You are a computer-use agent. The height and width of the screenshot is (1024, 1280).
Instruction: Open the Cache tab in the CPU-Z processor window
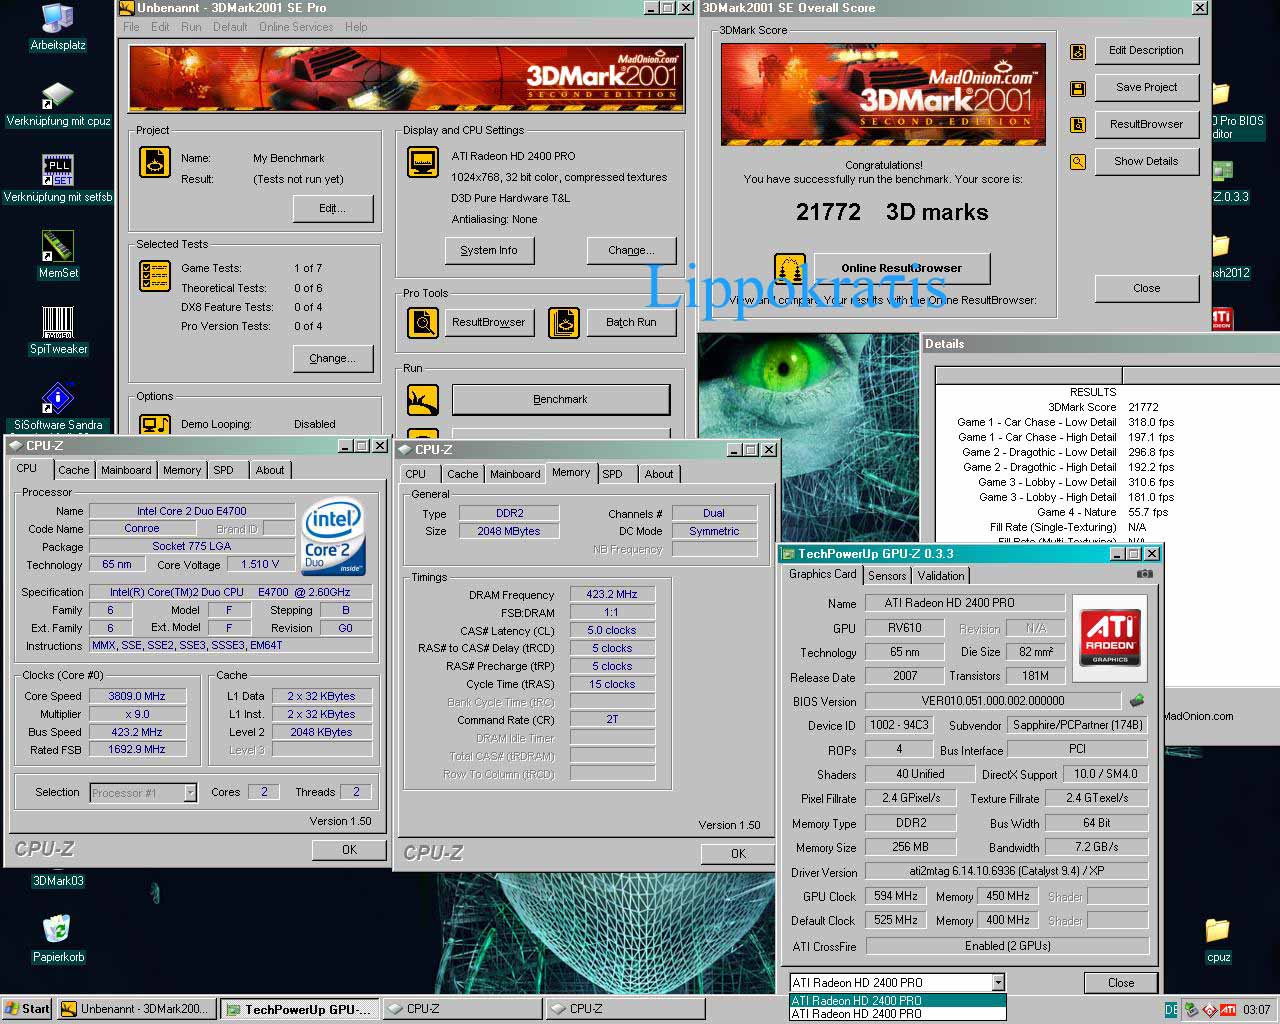point(74,470)
